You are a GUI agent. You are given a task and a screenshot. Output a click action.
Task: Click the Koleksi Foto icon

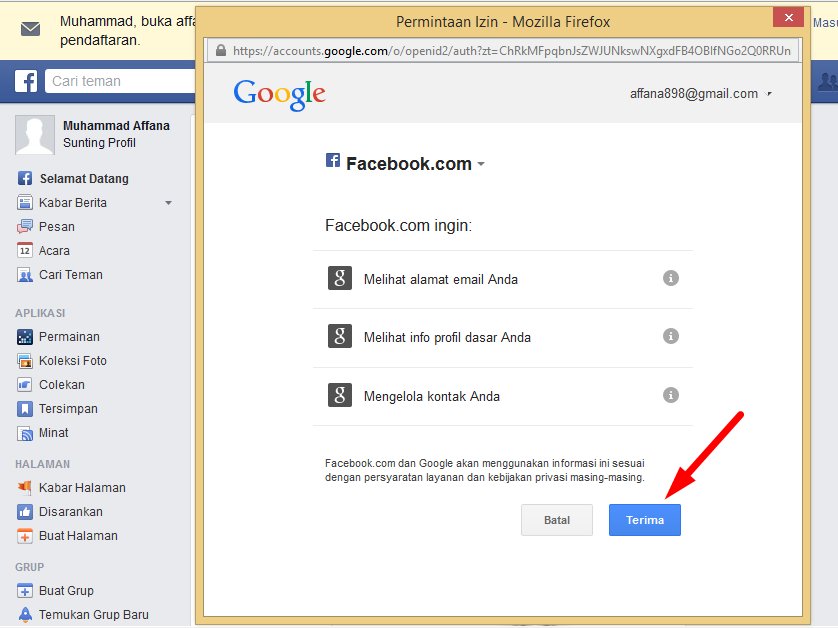(x=25, y=361)
